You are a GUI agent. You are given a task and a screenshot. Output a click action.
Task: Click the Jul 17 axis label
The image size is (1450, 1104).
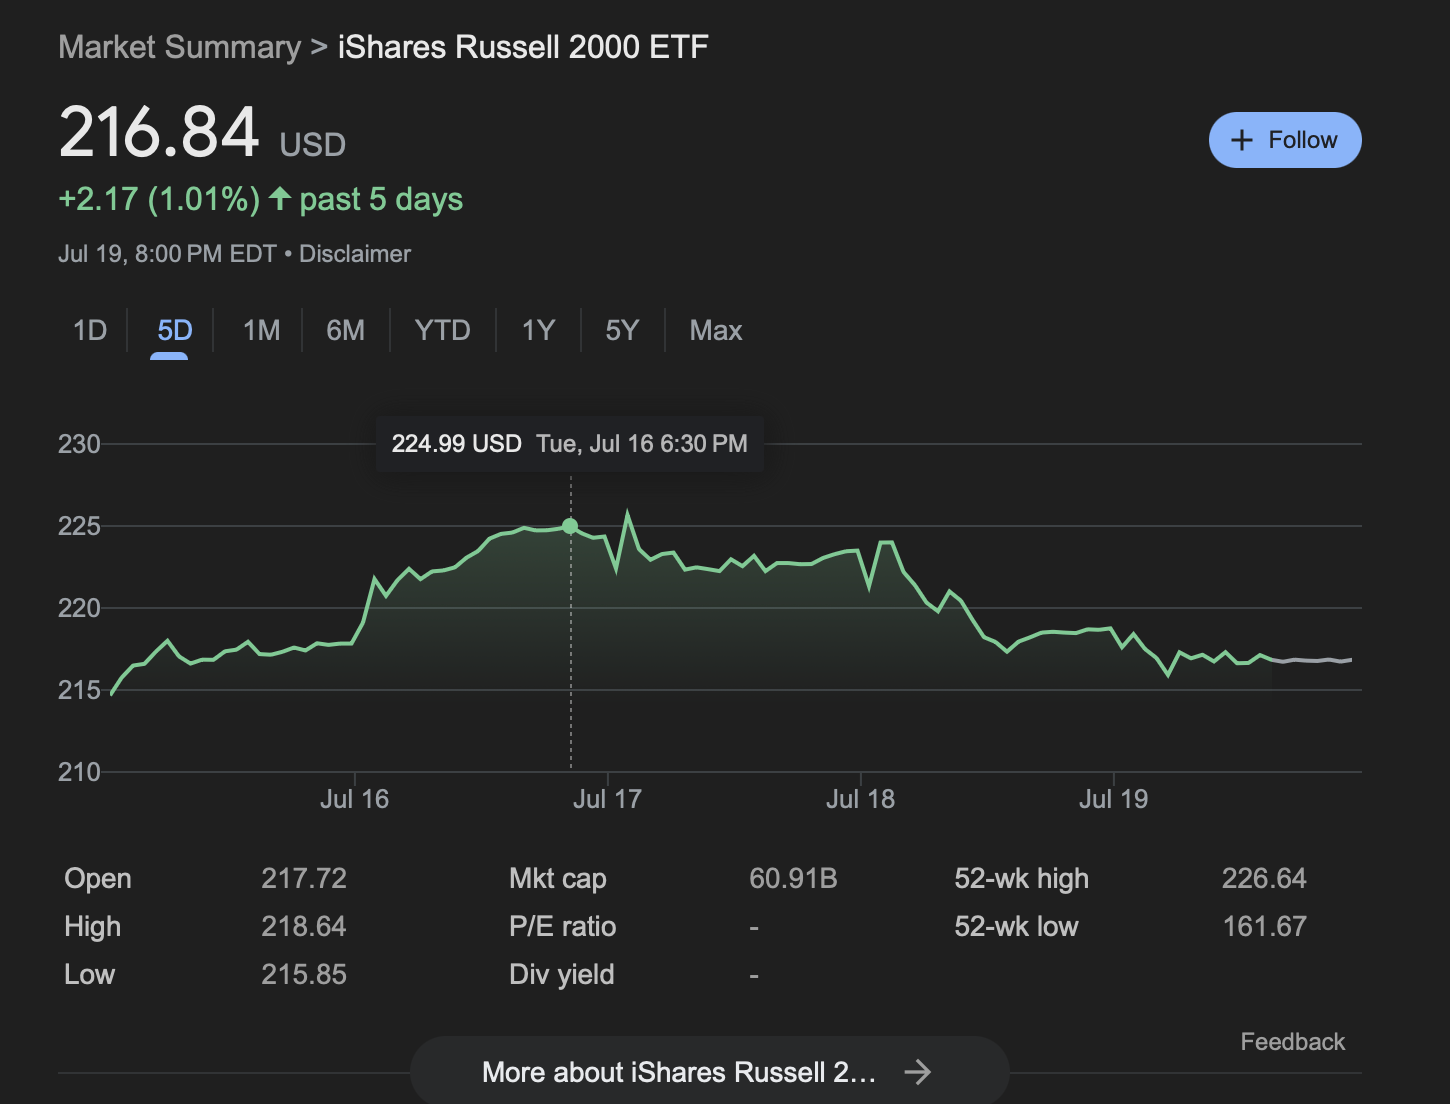(x=607, y=799)
